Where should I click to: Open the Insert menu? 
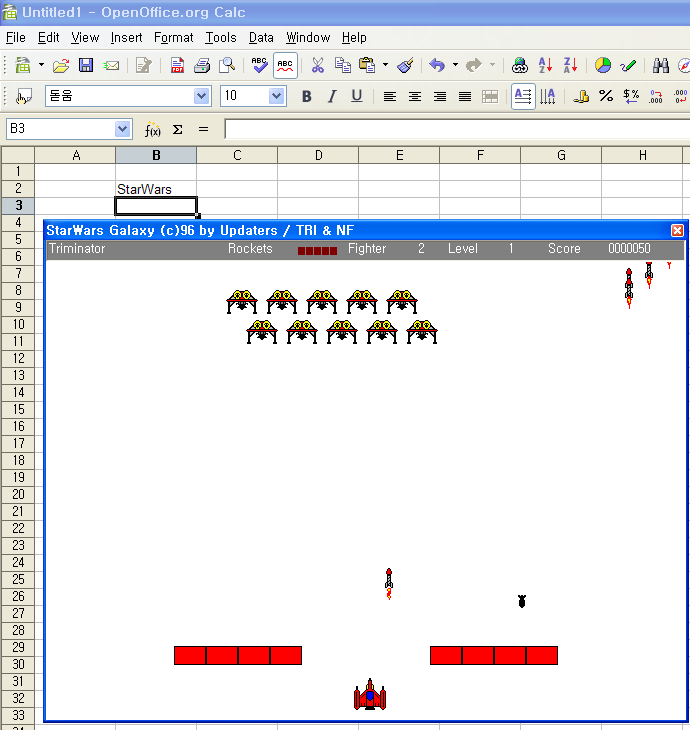[x=126, y=38]
